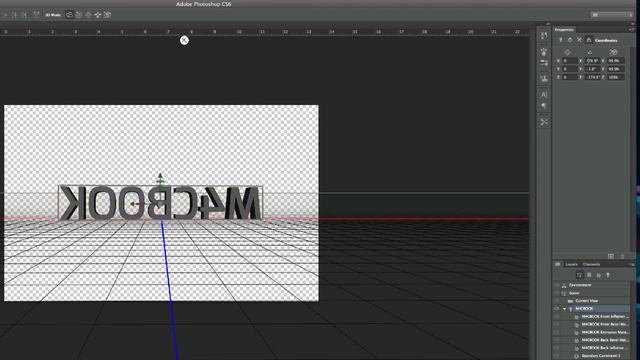Select MACBOOK Back Inflation Material row
The image size is (640, 360).
(x=591, y=348)
